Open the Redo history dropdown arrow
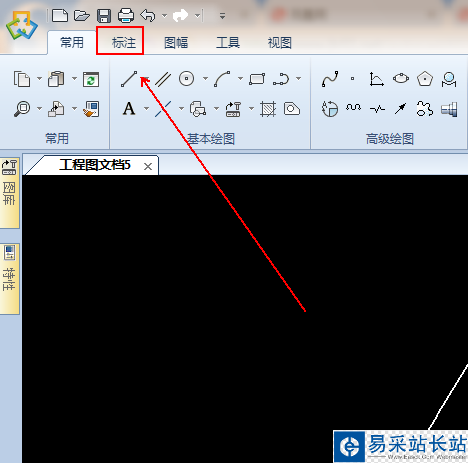 (197, 16)
